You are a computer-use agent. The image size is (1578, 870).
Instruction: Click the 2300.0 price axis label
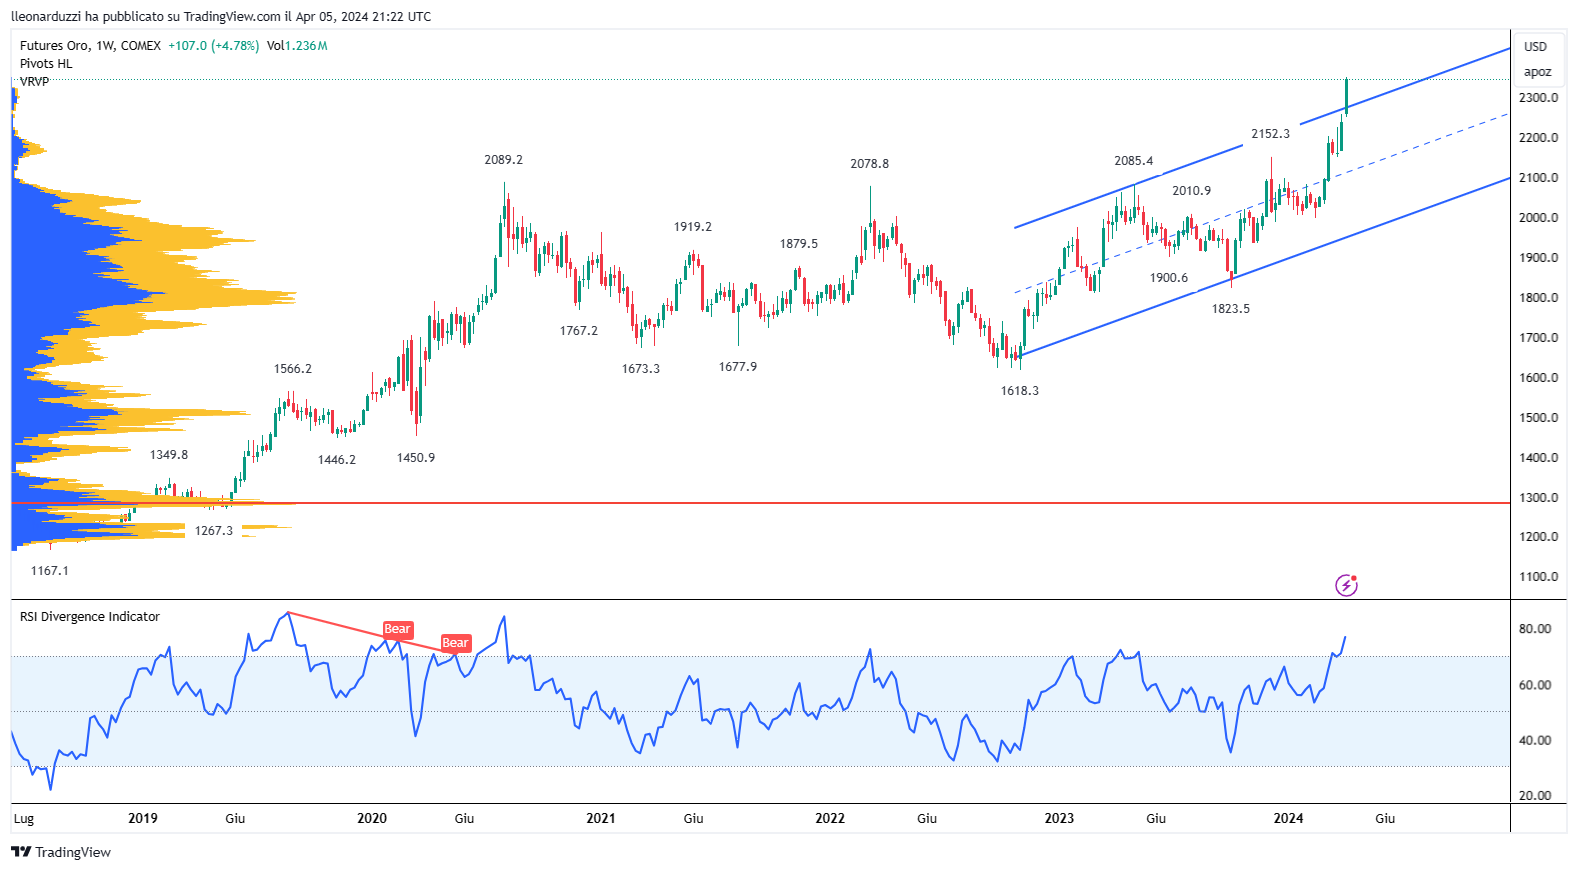coord(1538,98)
